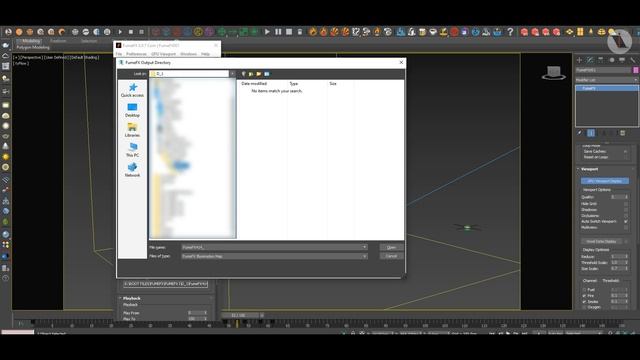Expand the Look in folder dropdown
This screenshot has width=640, height=360.
[x=232, y=74]
